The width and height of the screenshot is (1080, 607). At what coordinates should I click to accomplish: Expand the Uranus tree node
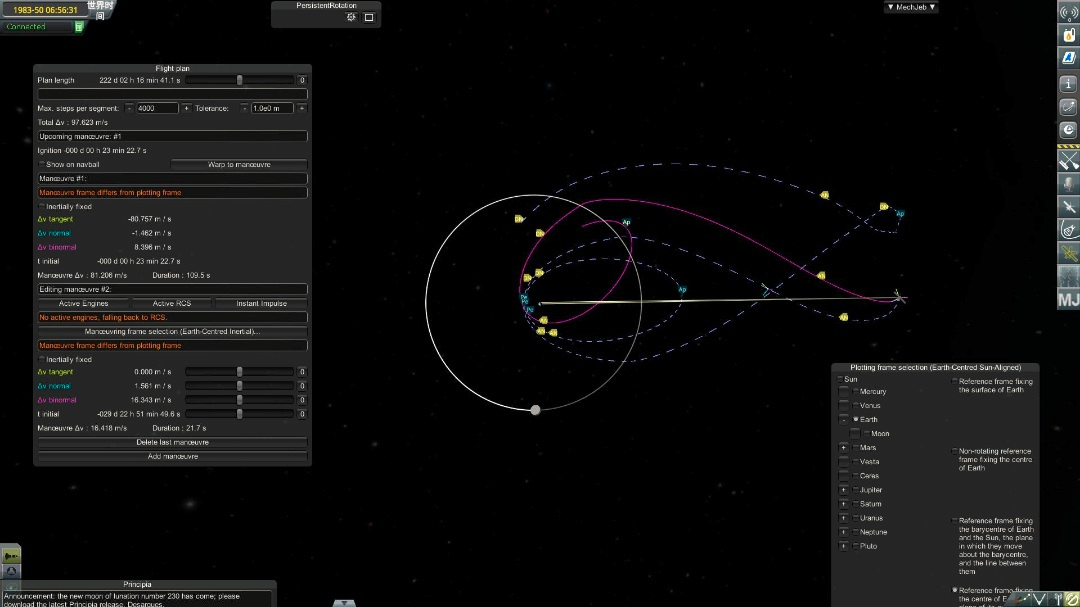(x=844, y=518)
